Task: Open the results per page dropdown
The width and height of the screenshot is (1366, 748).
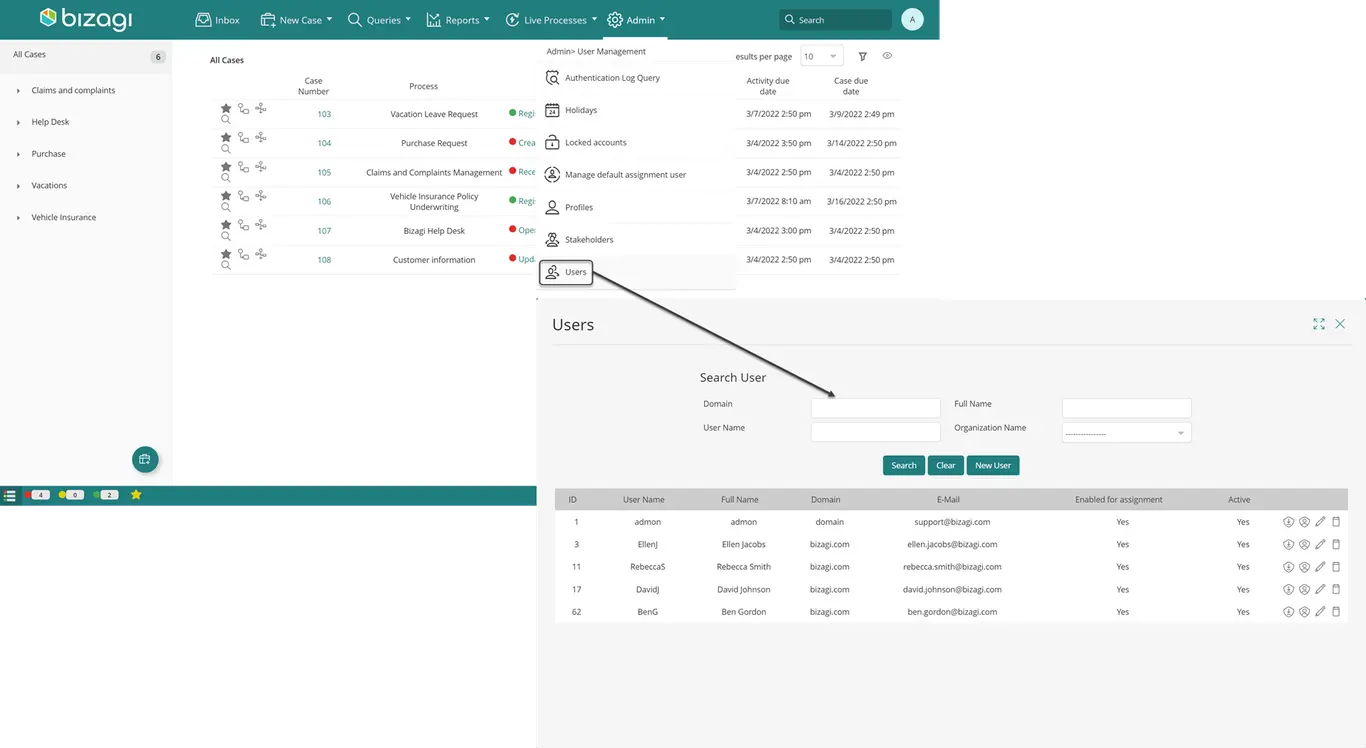Action: (x=821, y=57)
